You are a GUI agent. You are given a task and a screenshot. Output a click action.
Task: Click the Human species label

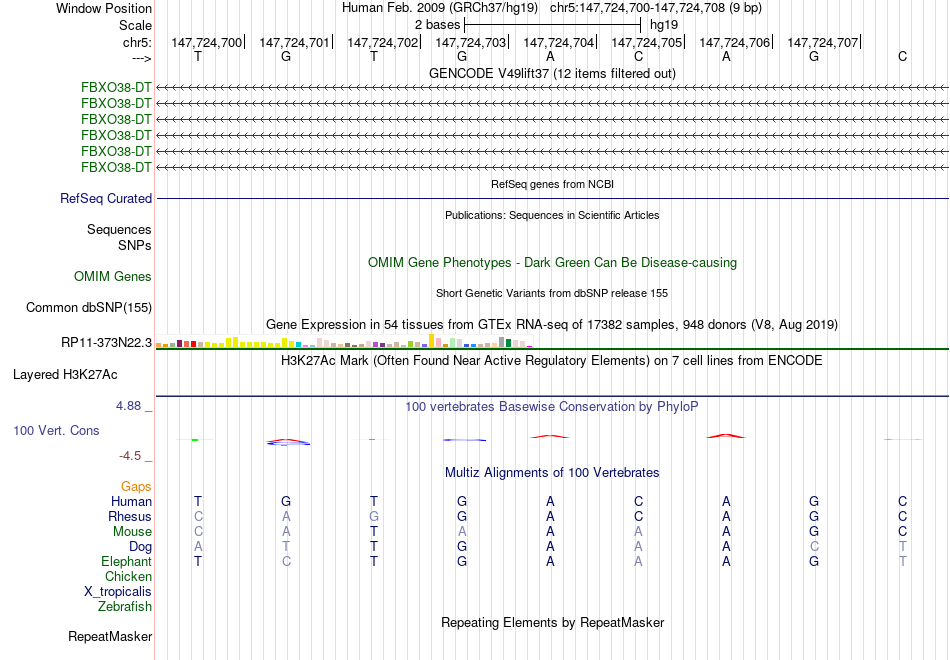pyautogui.click(x=131, y=501)
